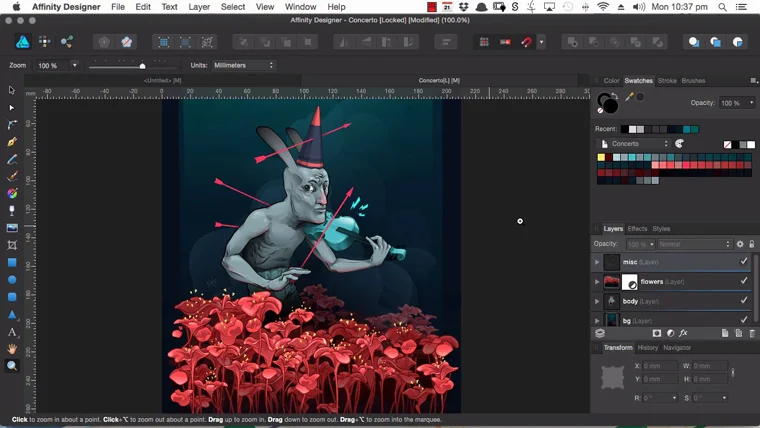Select the Pen tool
Image resolution: width=760 pixels, height=428 pixels.
coord(12,142)
